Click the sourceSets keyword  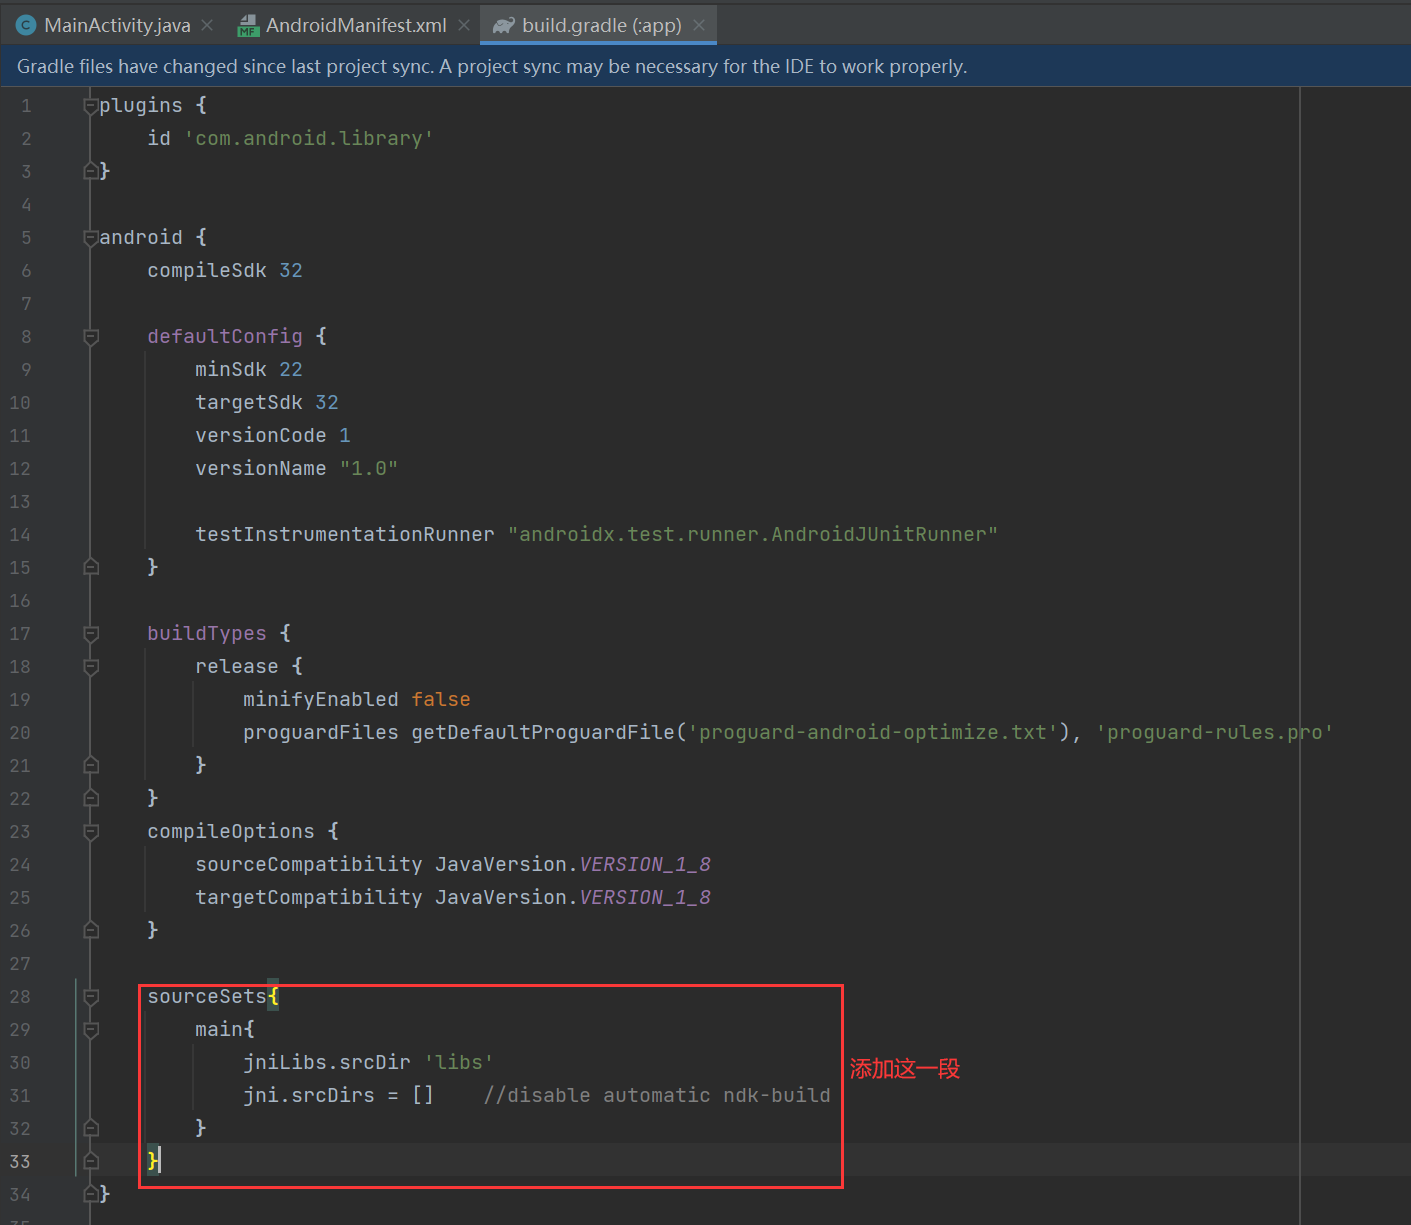[207, 996]
